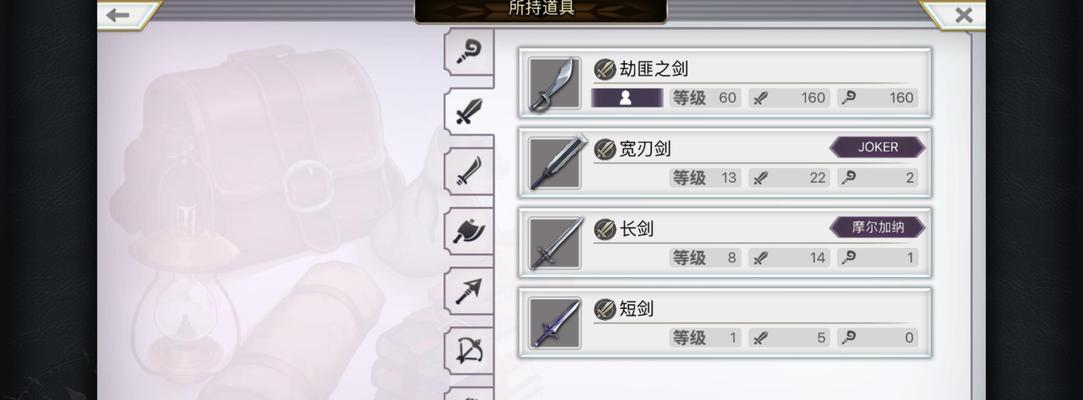This screenshot has height=400, width=1083.
Task: Click the 宽刃剑 broadsword thumbnail
Action: [555, 163]
